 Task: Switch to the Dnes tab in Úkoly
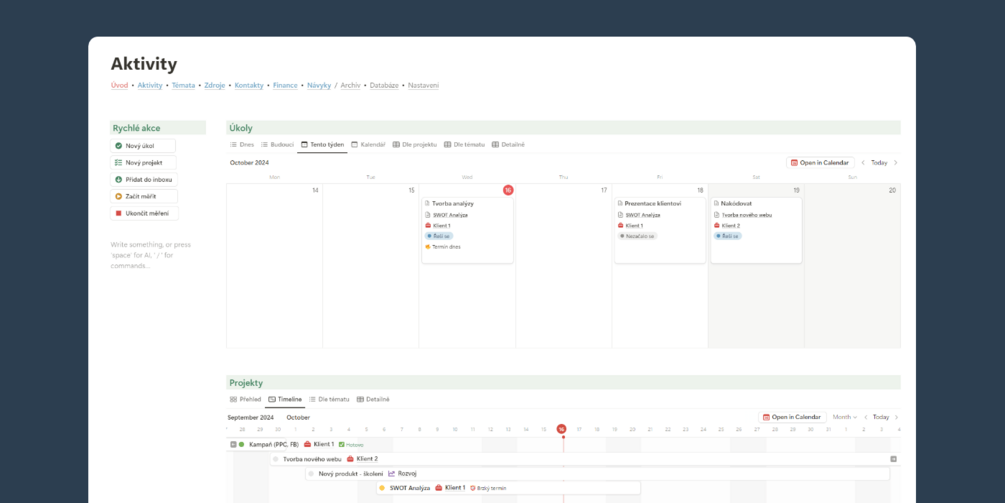pyautogui.click(x=242, y=145)
